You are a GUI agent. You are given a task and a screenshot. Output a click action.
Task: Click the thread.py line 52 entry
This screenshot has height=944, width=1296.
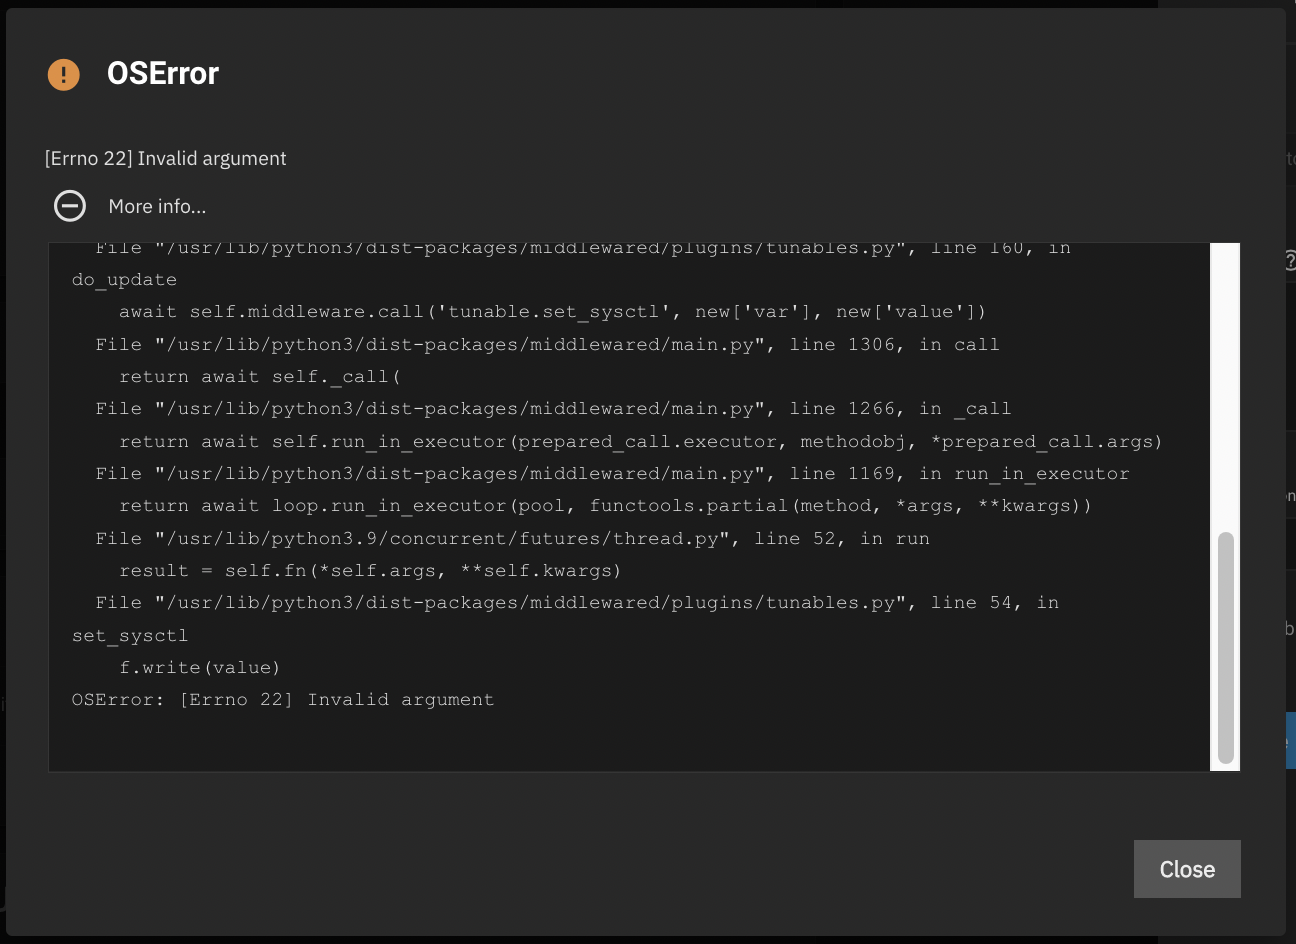click(500, 538)
